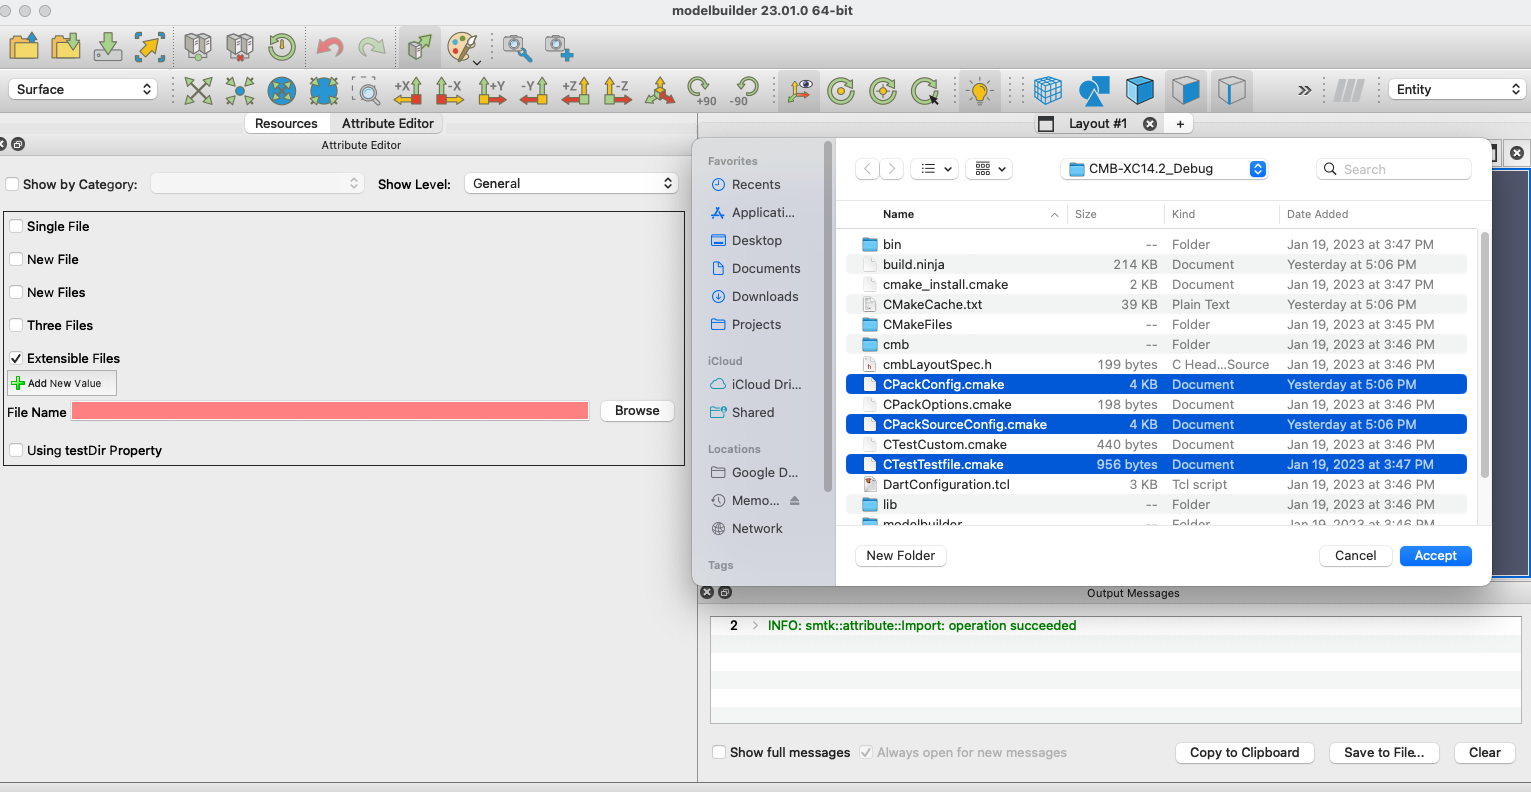The width and height of the screenshot is (1531, 792).
Task: Check the New Files option
Action: click(x=16, y=292)
